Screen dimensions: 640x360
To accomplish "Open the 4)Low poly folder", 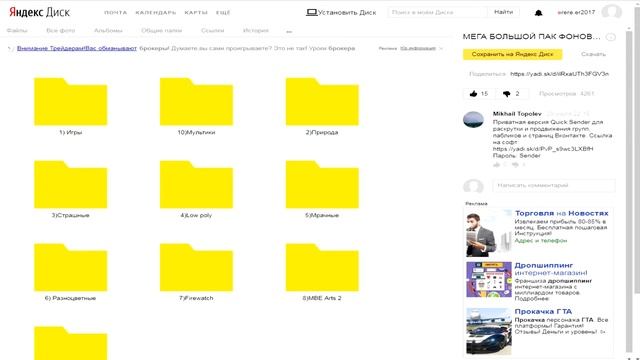I will click(x=196, y=184).
